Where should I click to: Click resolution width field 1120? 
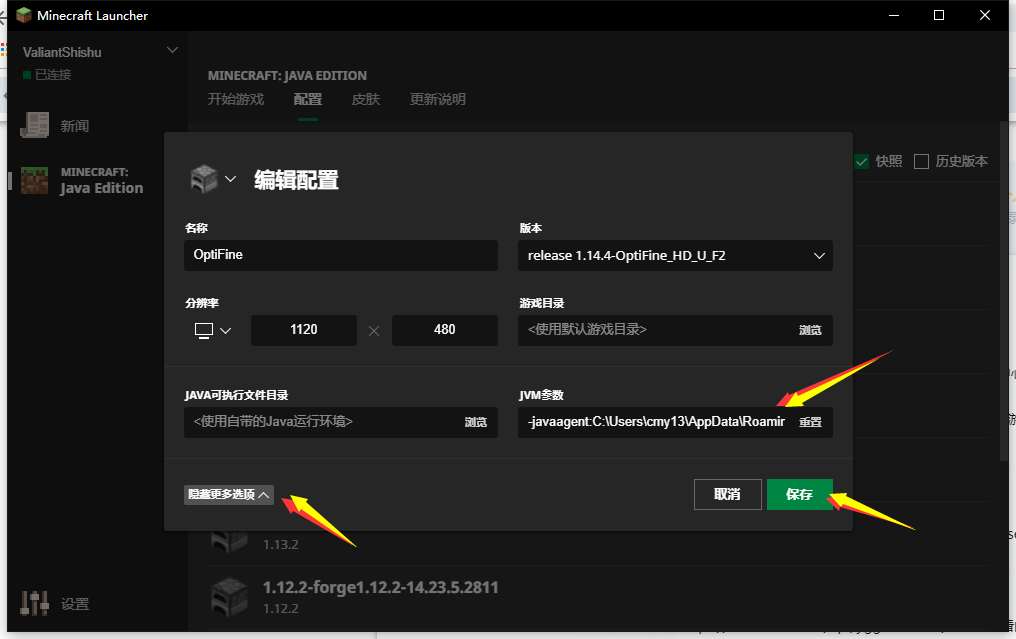pos(304,330)
